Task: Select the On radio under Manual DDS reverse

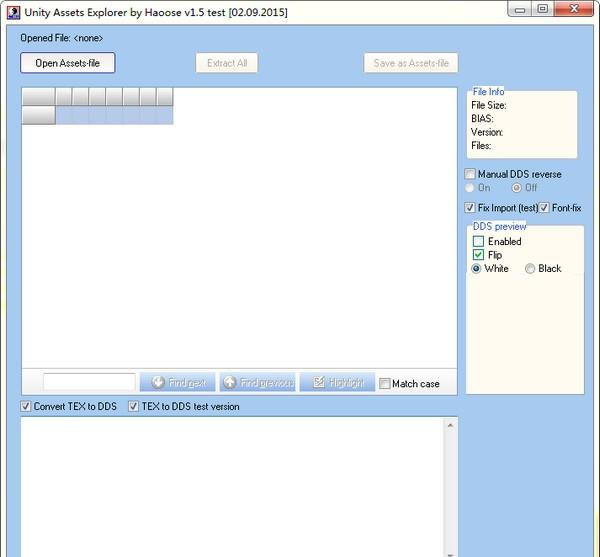Action: (x=470, y=188)
